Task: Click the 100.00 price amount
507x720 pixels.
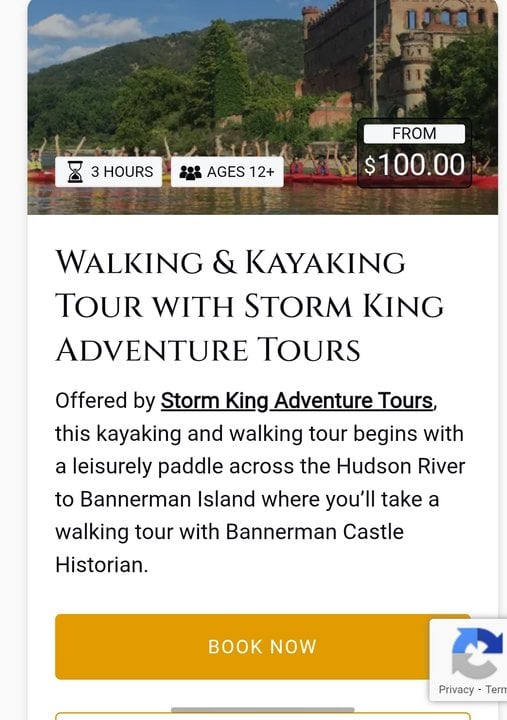Action: coord(420,165)
